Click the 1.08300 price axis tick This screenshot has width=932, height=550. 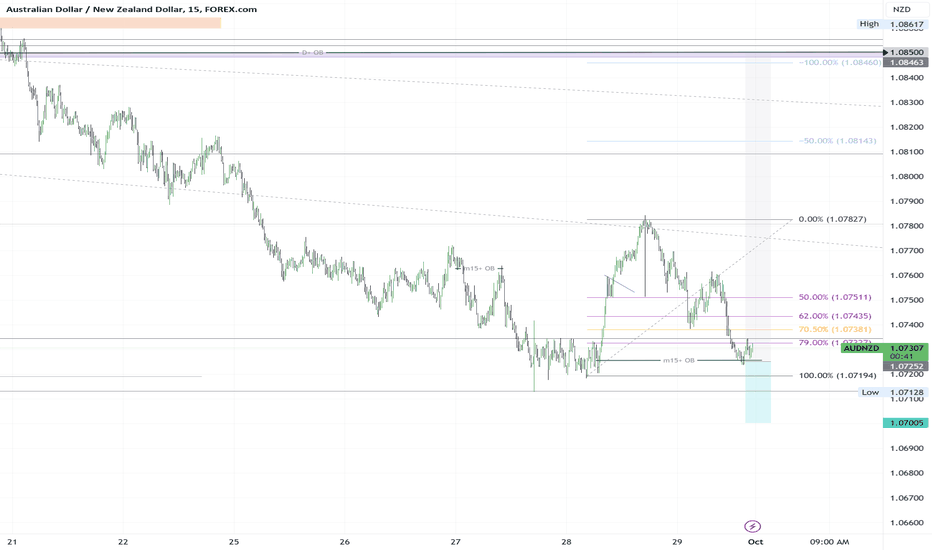point(907,102)
